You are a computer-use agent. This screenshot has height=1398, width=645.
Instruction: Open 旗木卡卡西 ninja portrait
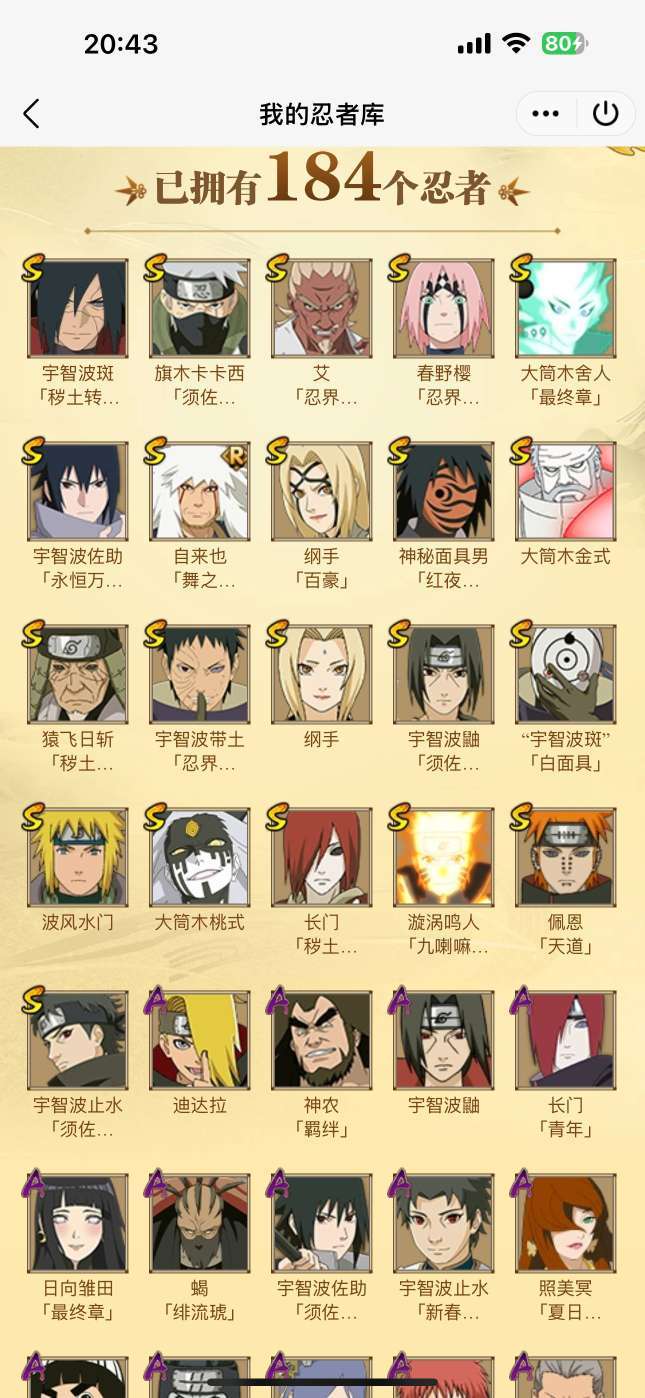pos(200,308)
